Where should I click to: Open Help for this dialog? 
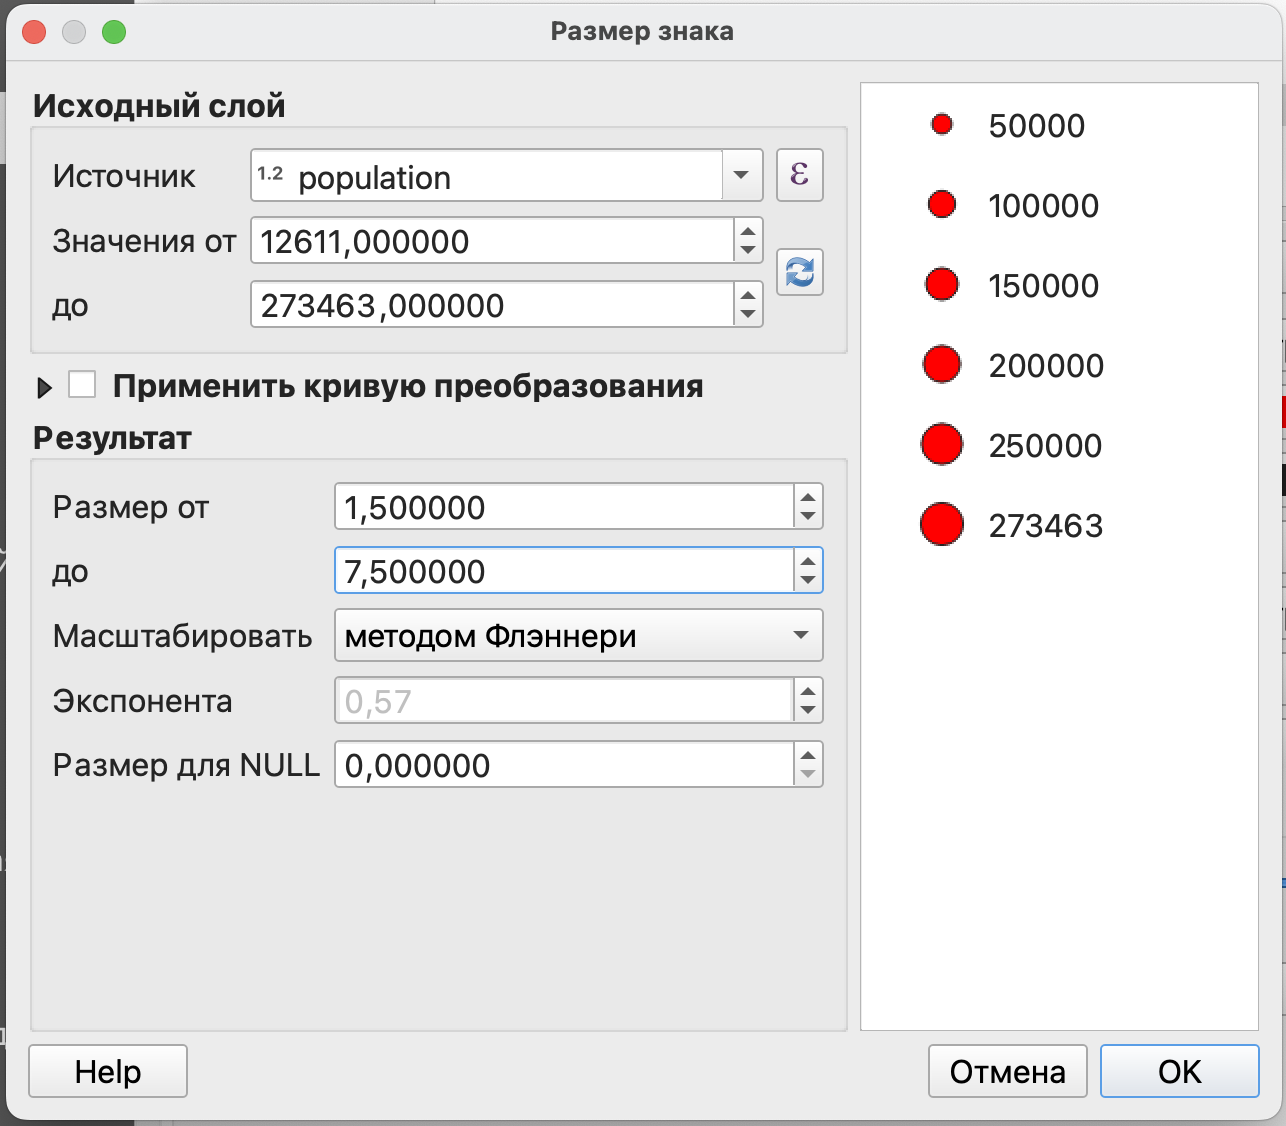click(x=108, y=1072)
